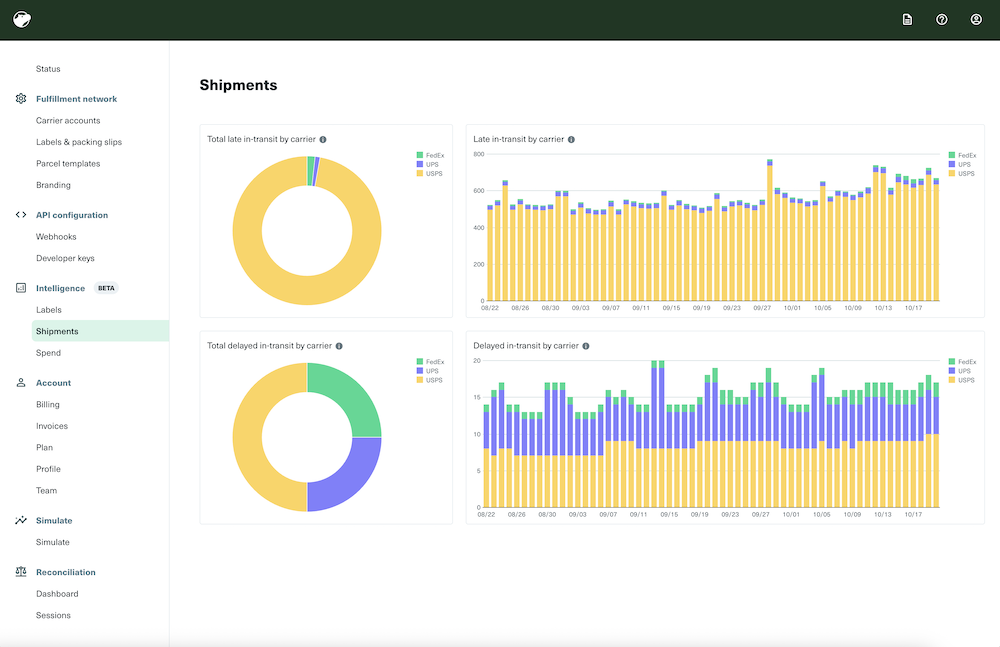Open Simulate sub-item below Simulate heading
Viewport: 1000px width, 647px height.
pyautogui.click(x=52, y=542)
